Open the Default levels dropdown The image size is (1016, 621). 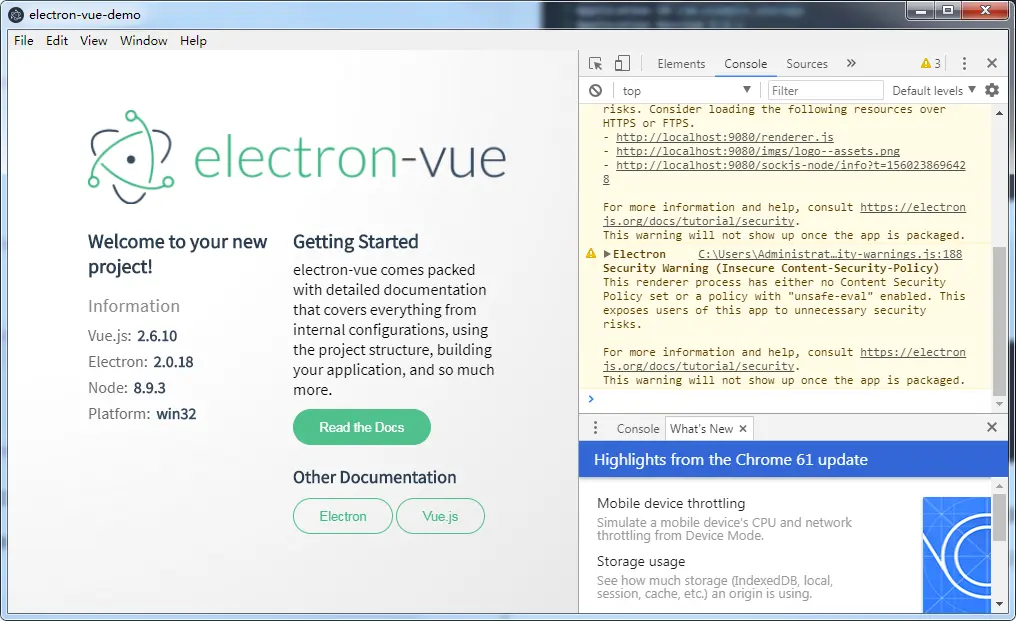pyautogui.click(x=934, y=91)
